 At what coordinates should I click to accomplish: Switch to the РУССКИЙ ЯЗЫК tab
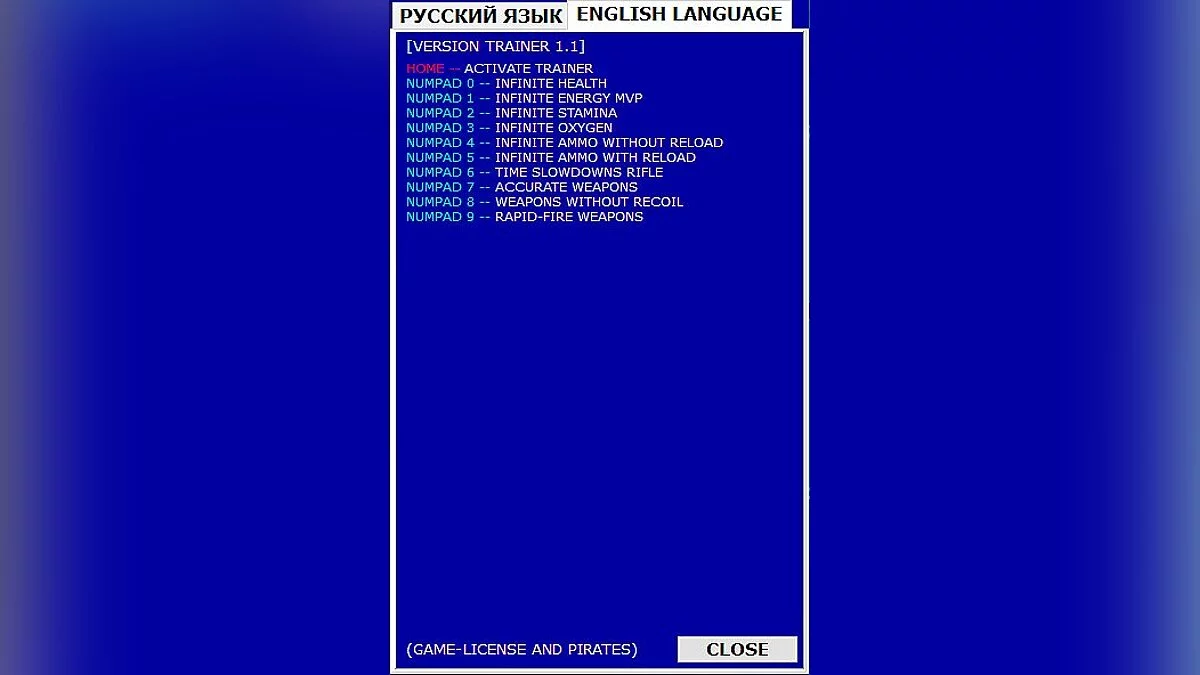[480, 16]
